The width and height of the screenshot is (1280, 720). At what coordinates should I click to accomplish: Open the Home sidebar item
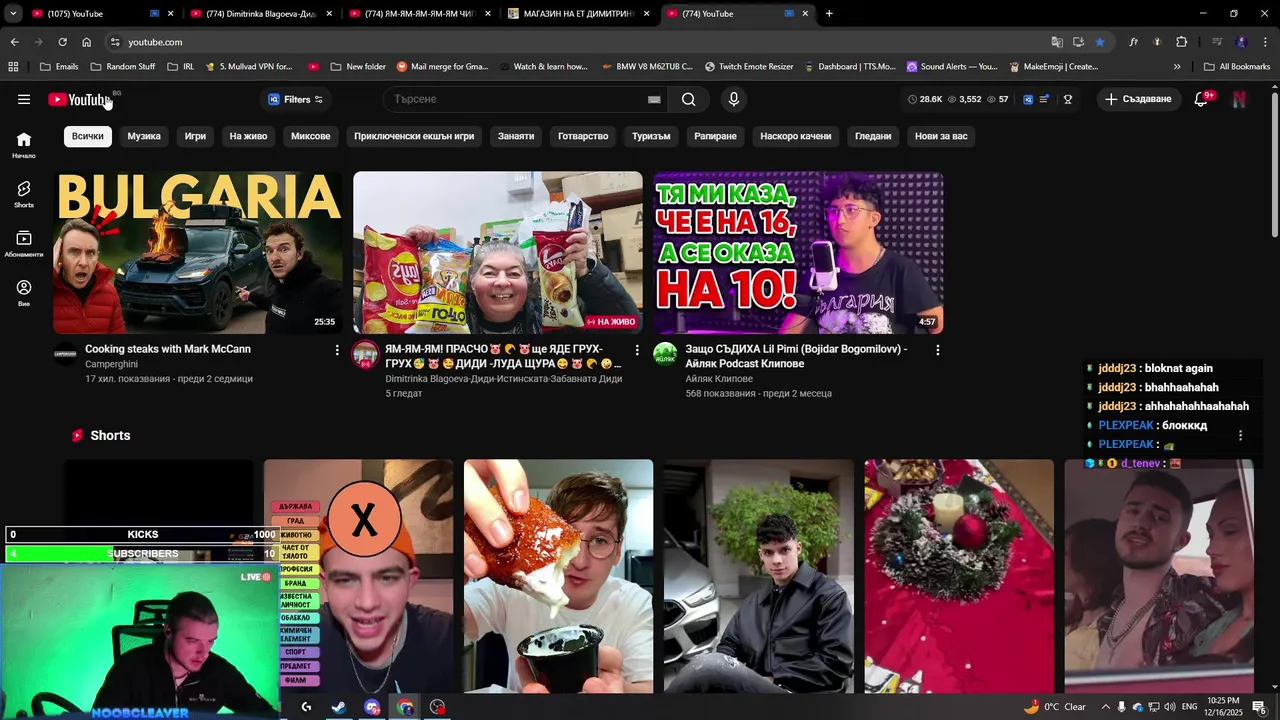24,145
